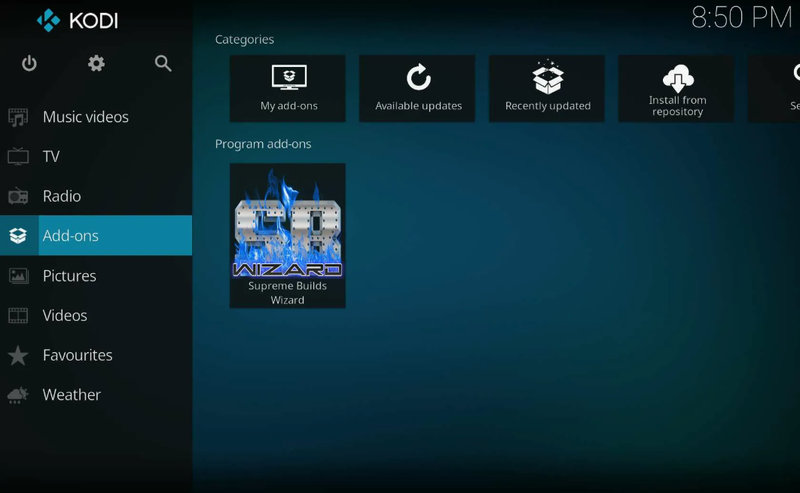Image resolution: width=800 pixels, height=493 pixels.
Task: Open the search magnifier icon
Action: pos(163,63)
